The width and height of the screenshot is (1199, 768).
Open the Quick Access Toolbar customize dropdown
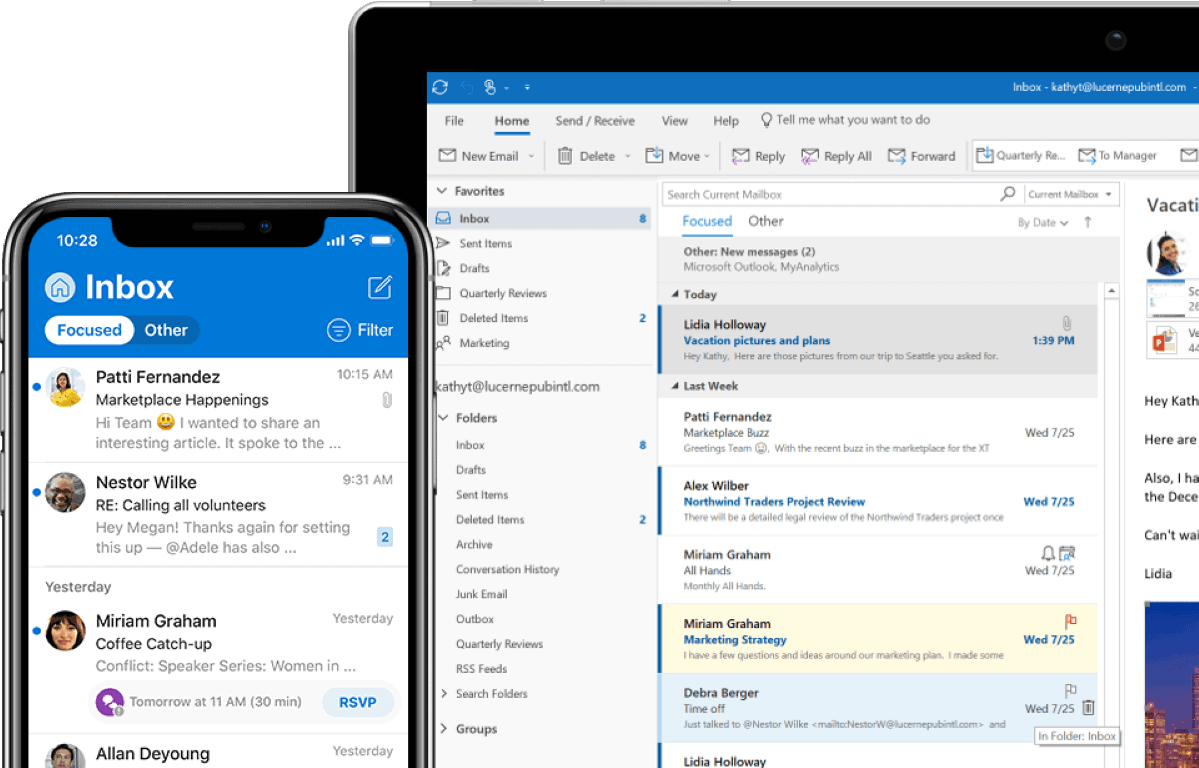point(527,87)
